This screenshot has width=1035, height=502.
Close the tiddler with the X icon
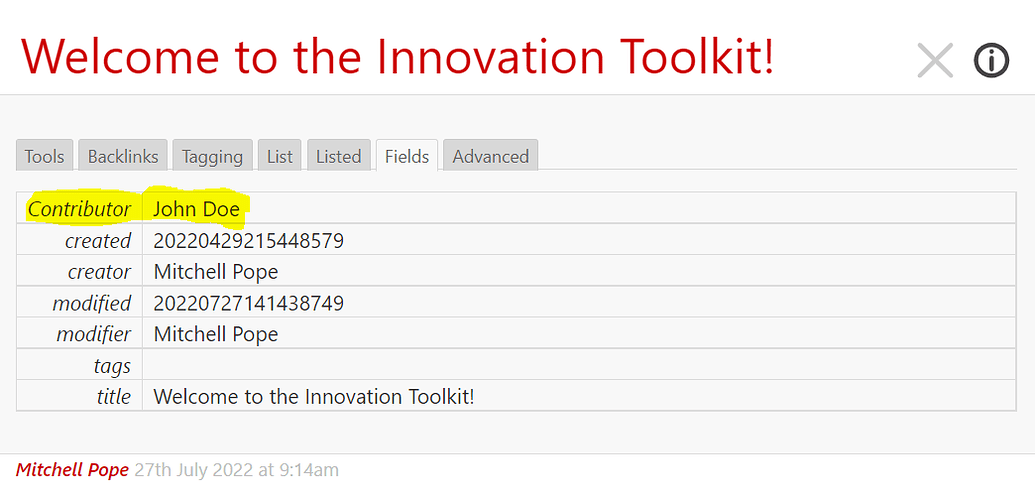935,61
